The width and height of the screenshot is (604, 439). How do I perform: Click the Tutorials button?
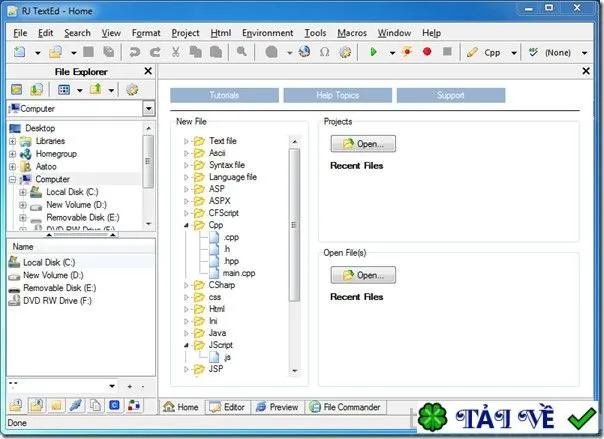click(224, 95)
